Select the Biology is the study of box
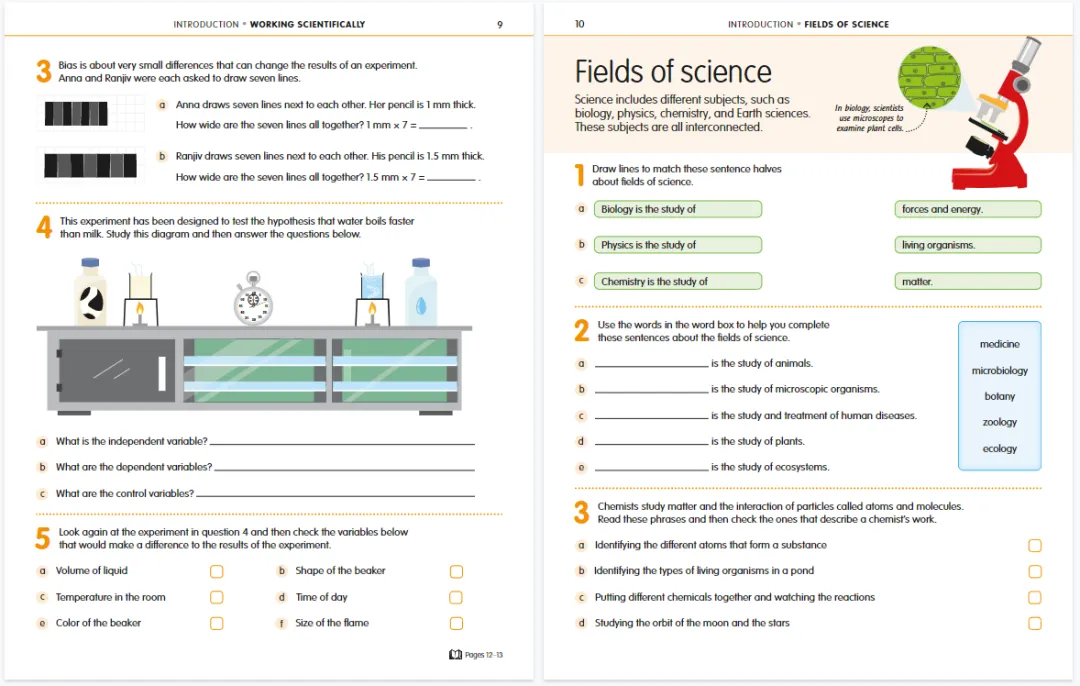 678,209
